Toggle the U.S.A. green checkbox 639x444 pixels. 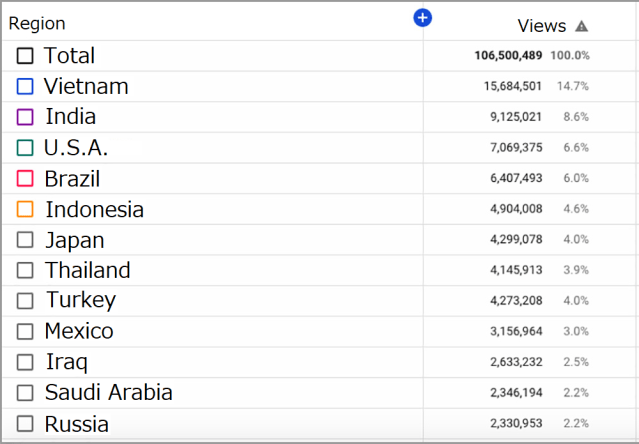25,148
